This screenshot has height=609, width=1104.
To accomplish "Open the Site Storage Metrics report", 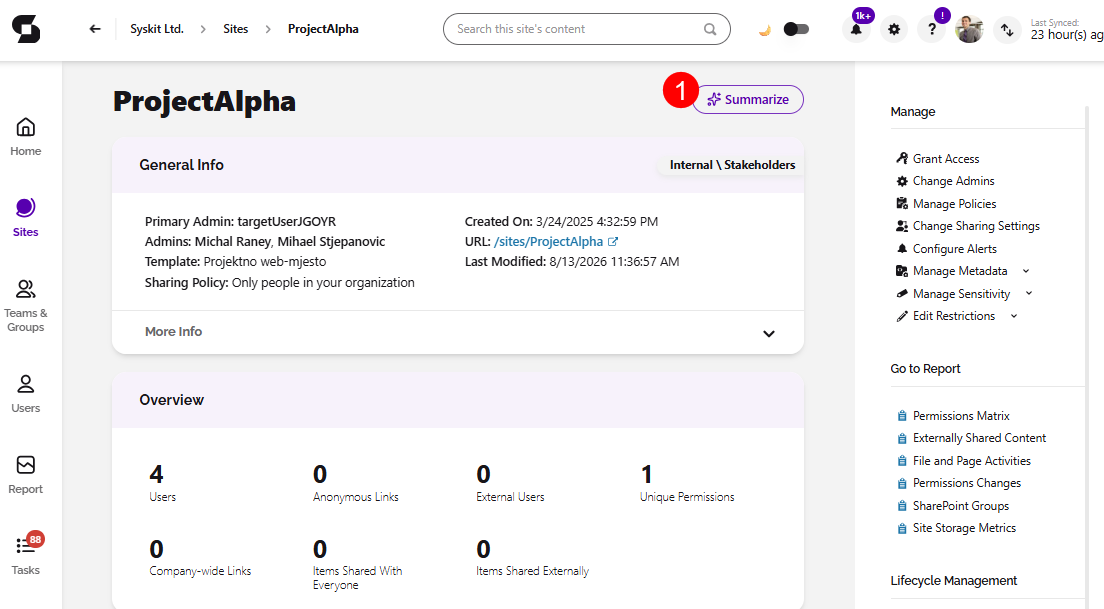I will (x=957, y=528).
